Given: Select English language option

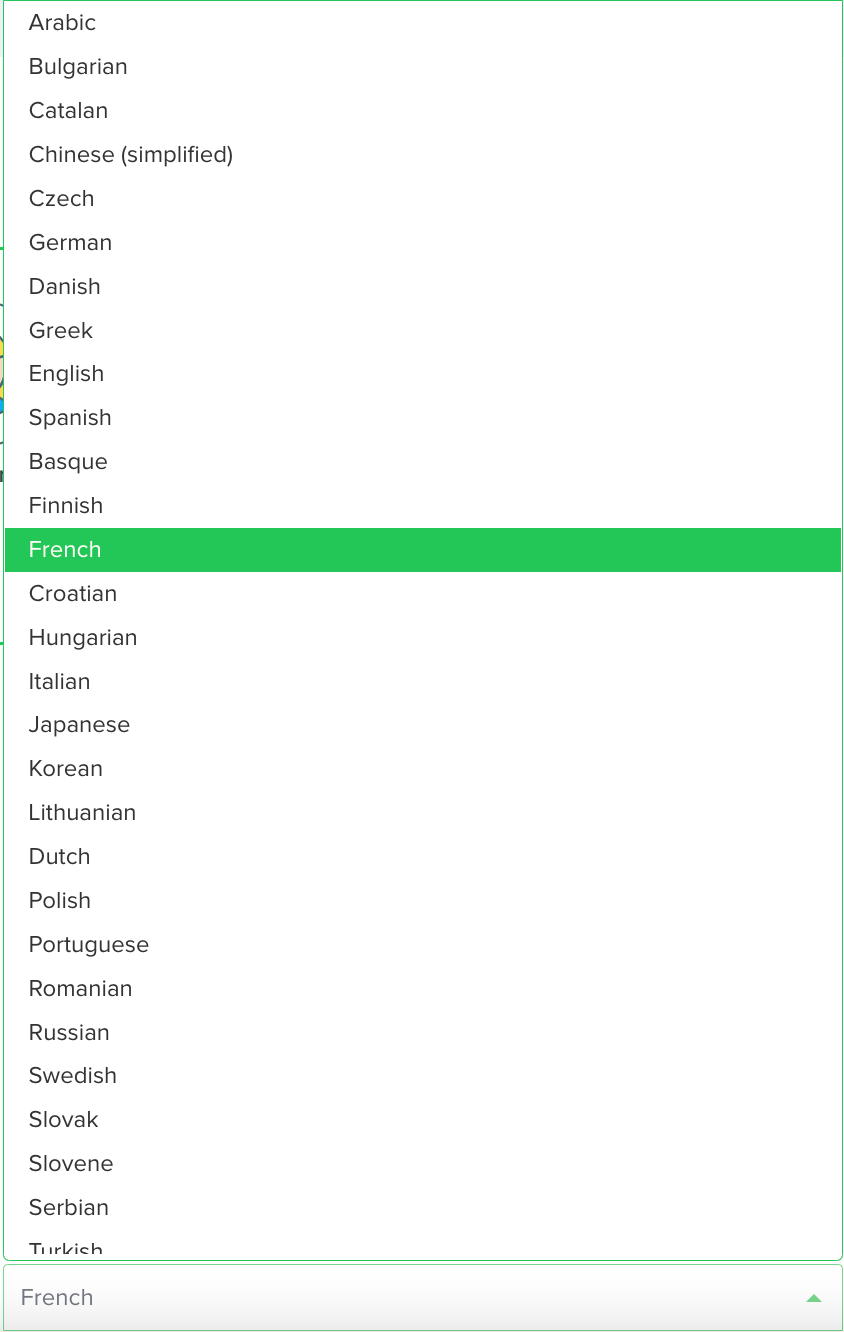Looking at the screenshot, I should click(x=422, y=373).
